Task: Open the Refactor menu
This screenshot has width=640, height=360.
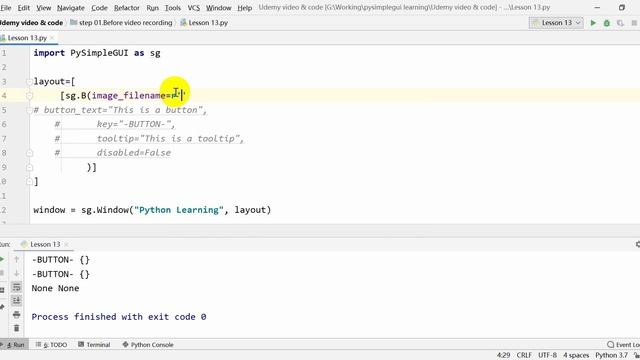Action: [x=127, y=8]
